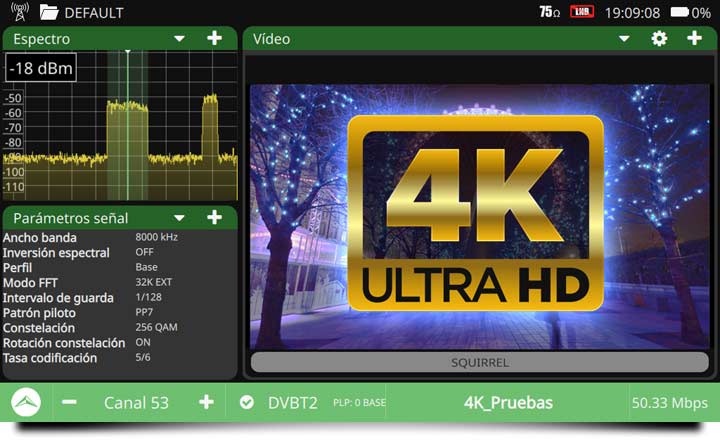
Task: Click the PP7 pilot pattern value
Action: (144, 312)
